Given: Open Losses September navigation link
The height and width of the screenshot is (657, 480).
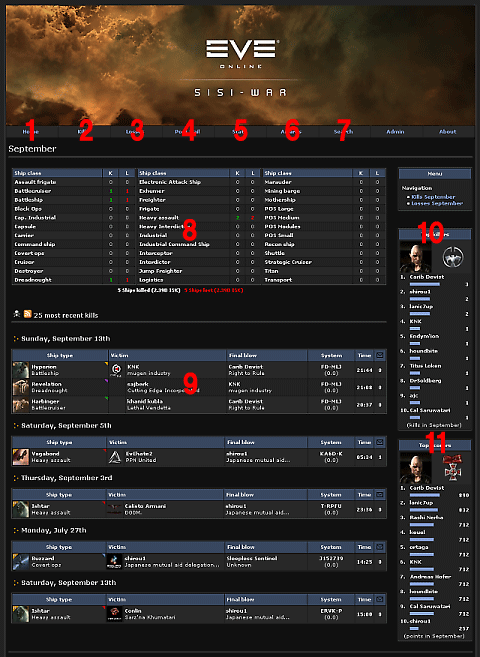Looking at the screenshot, I should (437, 203).
